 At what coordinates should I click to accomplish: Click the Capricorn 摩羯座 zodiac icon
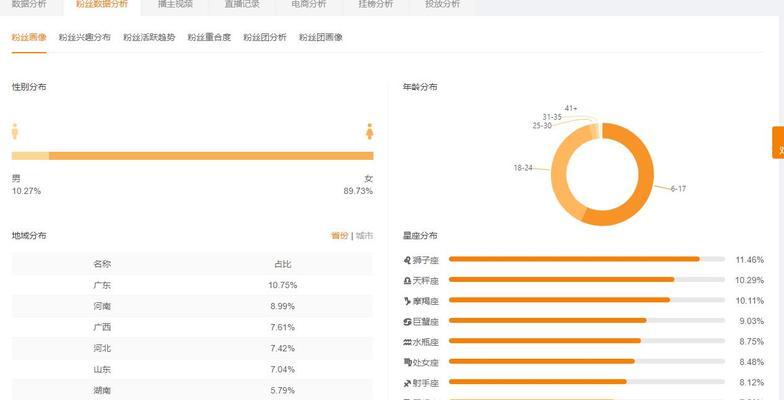407,301
